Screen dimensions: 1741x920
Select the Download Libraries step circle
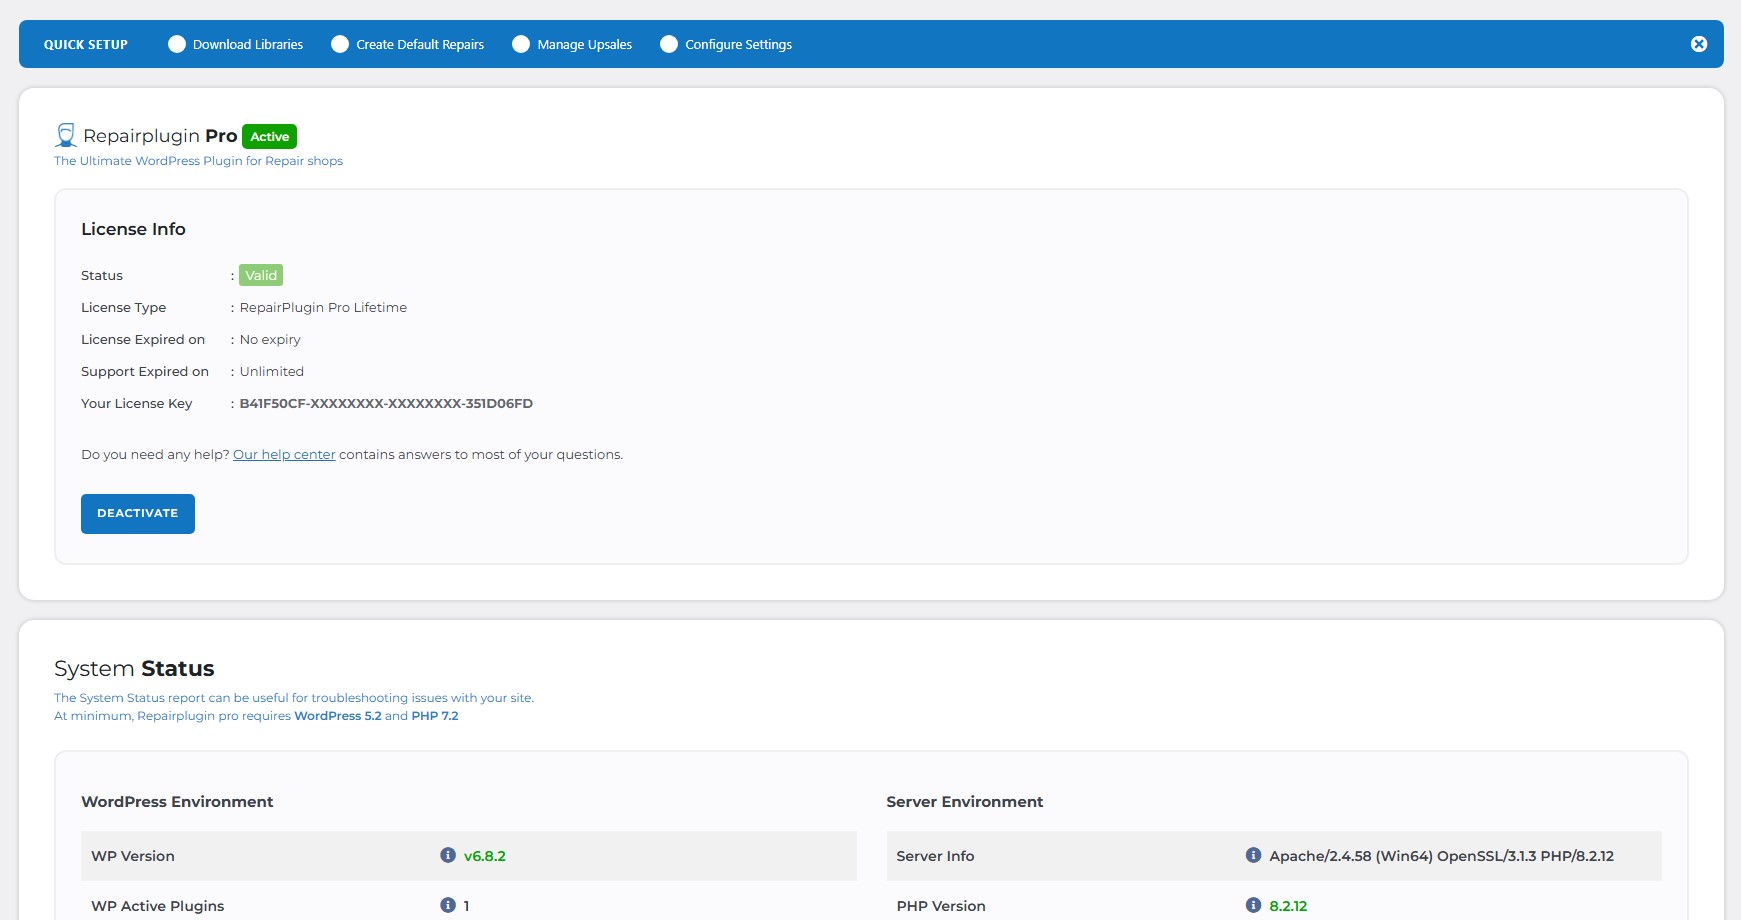177,44
